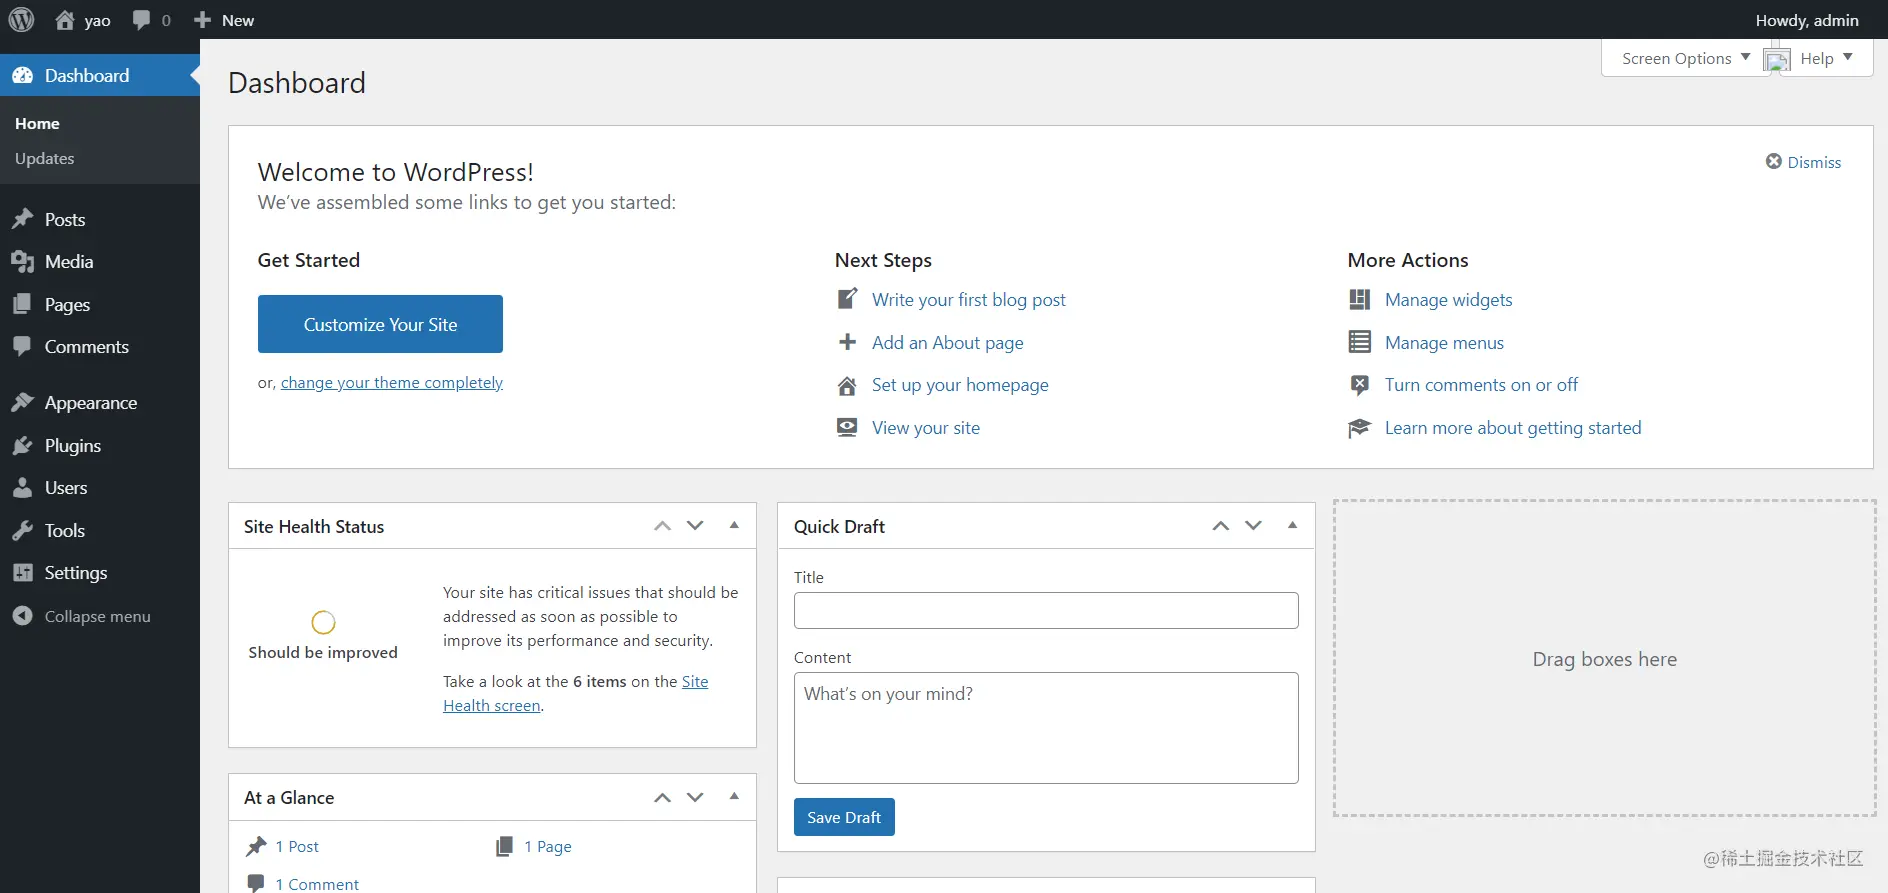Follow the change your theme completely link
The height and width of the screenshot is (893, 1888).
[392, 383]
